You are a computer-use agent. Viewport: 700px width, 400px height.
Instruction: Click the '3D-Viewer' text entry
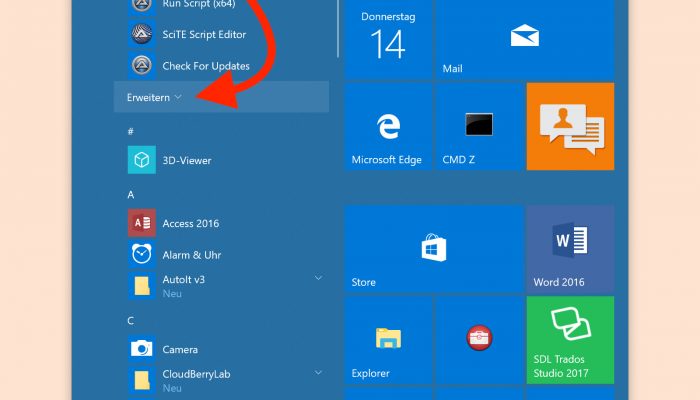pyautogui.click(x=187, y=160)
